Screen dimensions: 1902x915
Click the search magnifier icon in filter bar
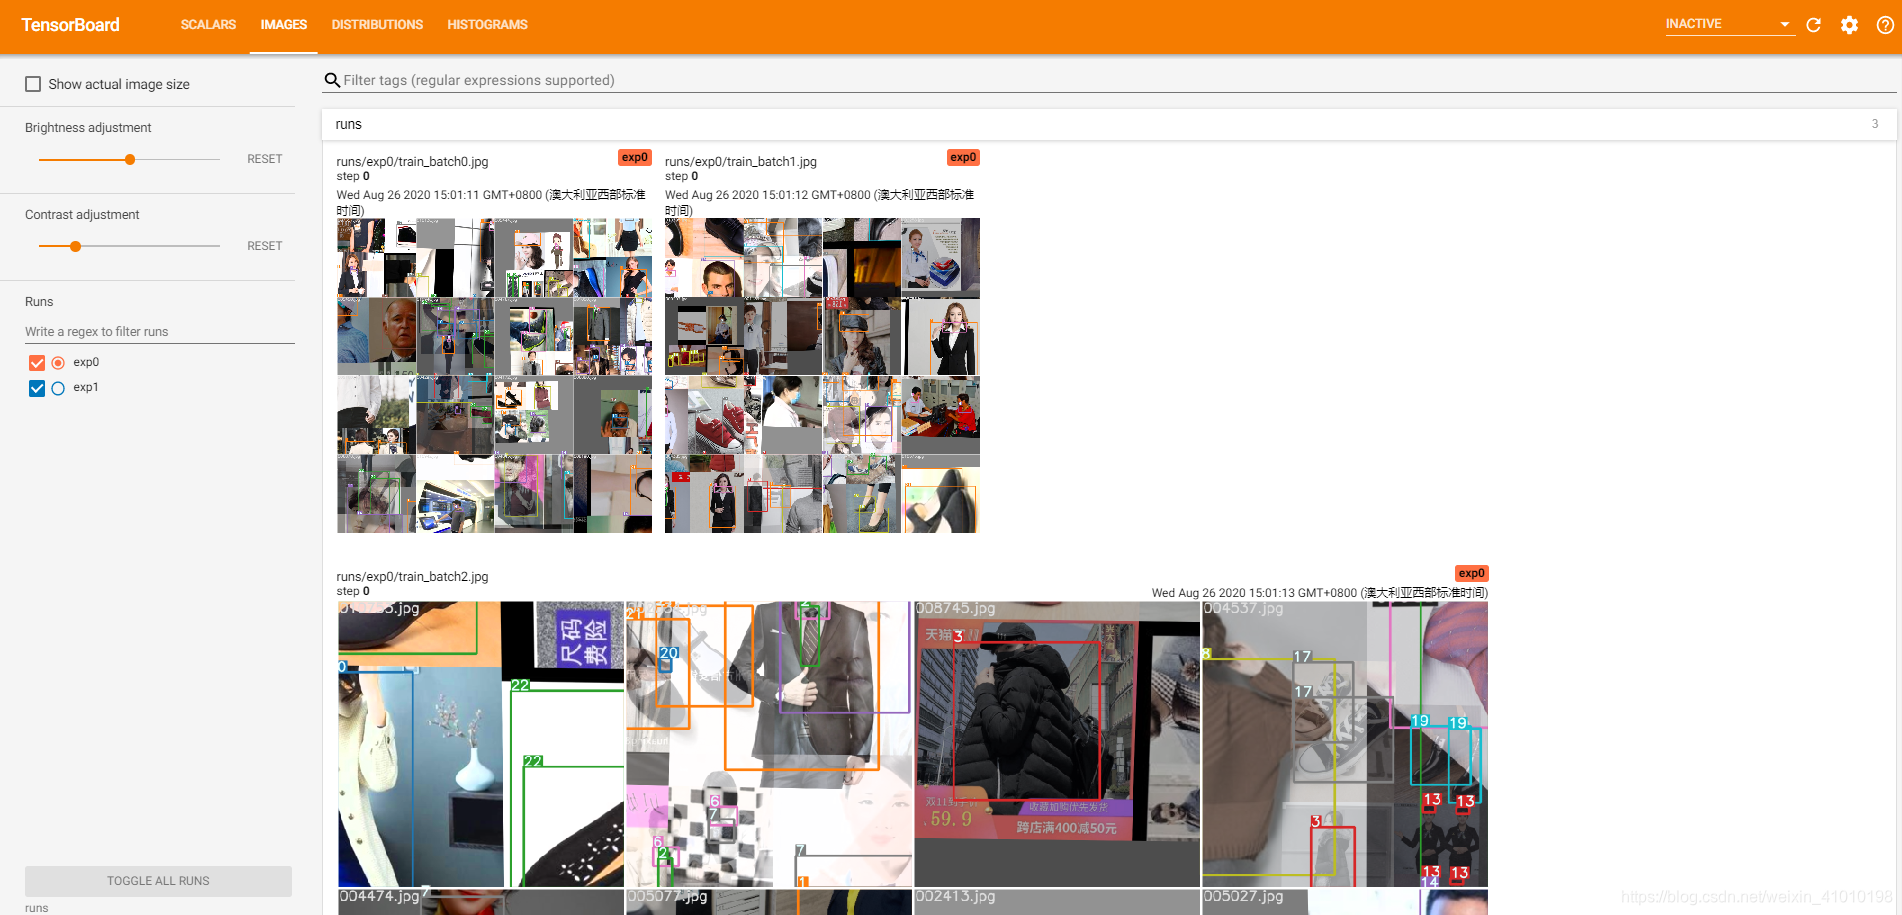coord(332,80)
